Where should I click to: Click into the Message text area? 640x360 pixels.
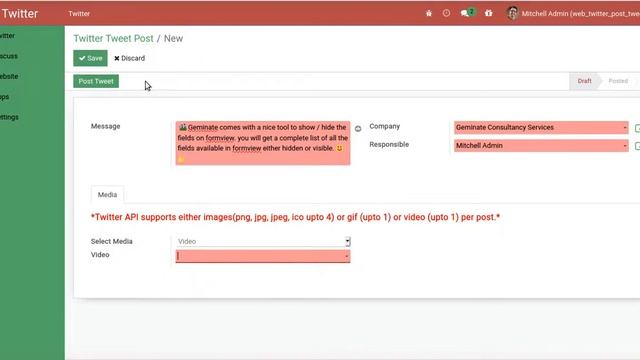click(x=263, y=143)
